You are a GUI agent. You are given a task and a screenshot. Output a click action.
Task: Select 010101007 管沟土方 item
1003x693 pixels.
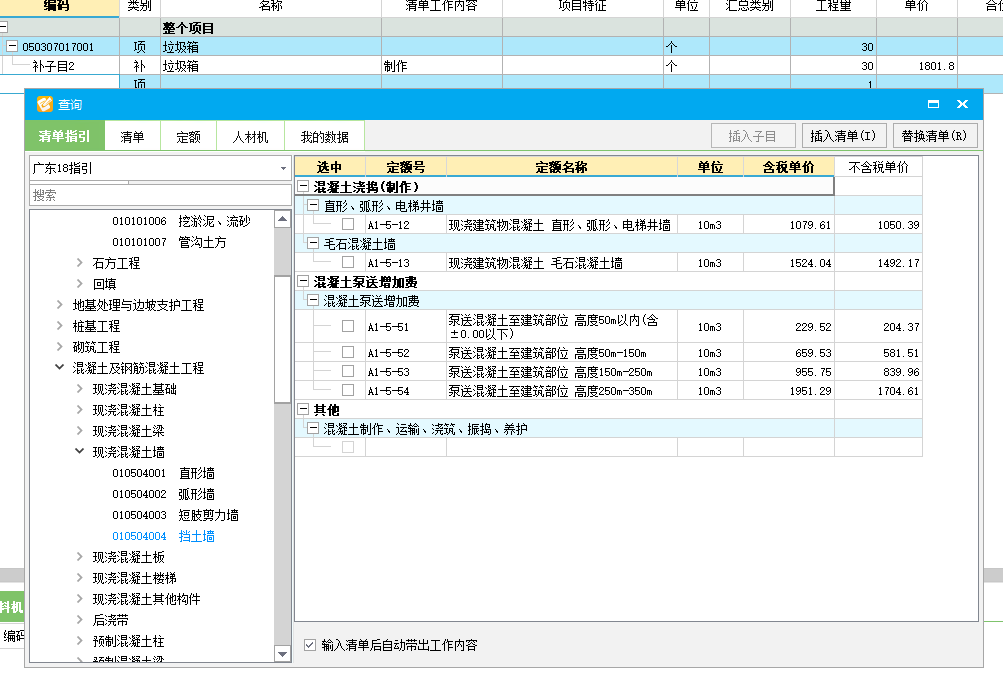pos(169,242)
